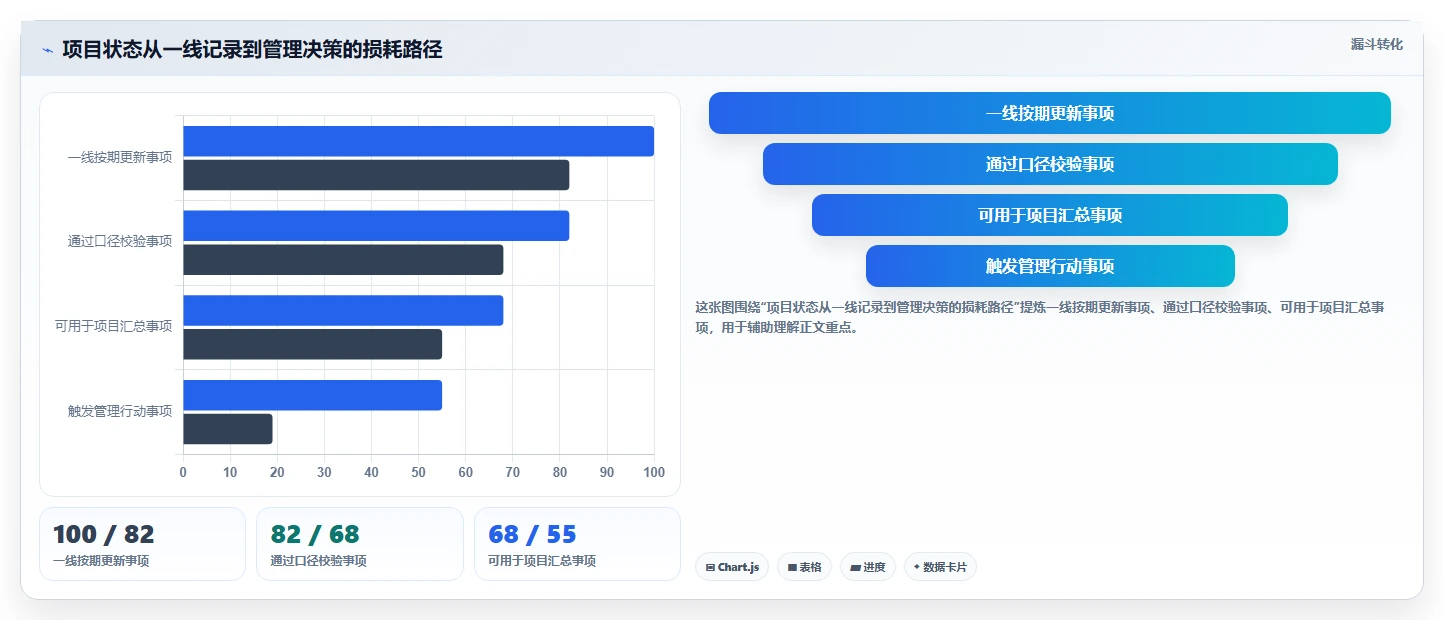Click the chart axis label 触发管理行动事项
Viewport: 1444px width, 620px height.
coord(120,411)
